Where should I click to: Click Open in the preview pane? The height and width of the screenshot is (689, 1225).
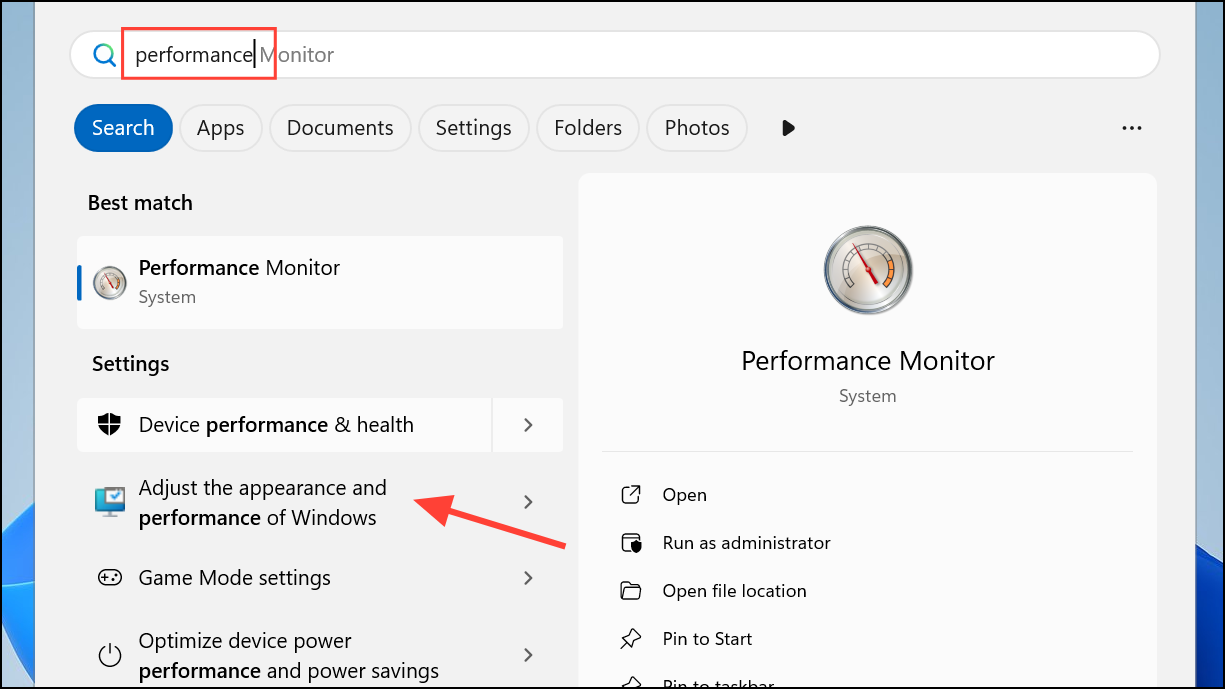[684, 495]
